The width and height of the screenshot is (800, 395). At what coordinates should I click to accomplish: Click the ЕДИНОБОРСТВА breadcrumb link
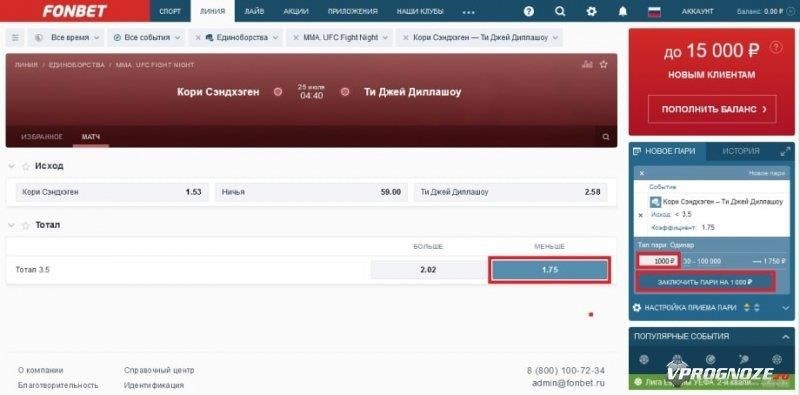[x=77, y=65]
